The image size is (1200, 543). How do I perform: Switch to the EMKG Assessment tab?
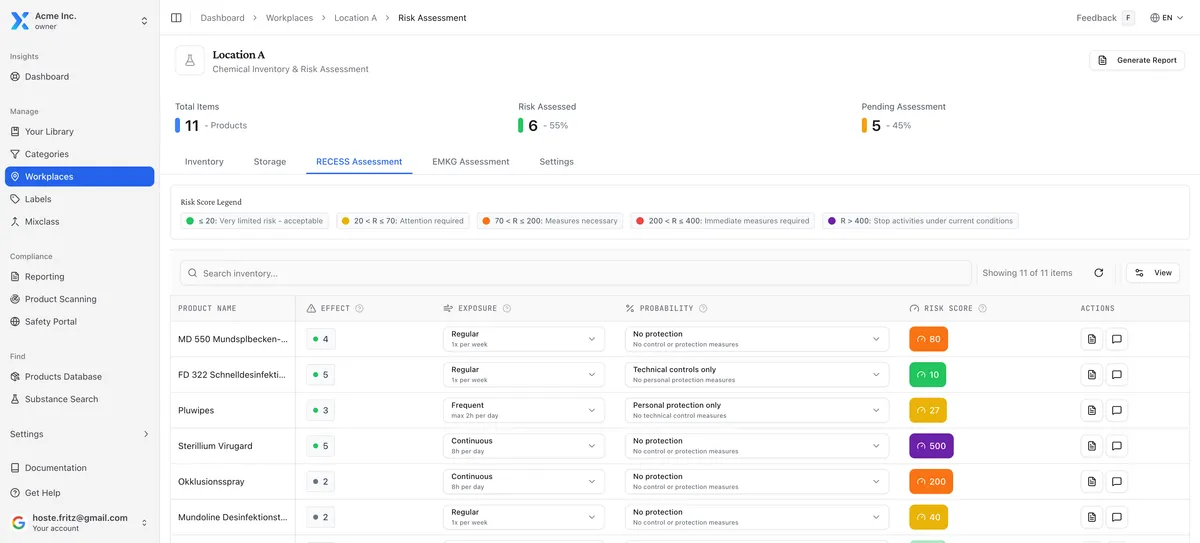[x=470, y=162]
